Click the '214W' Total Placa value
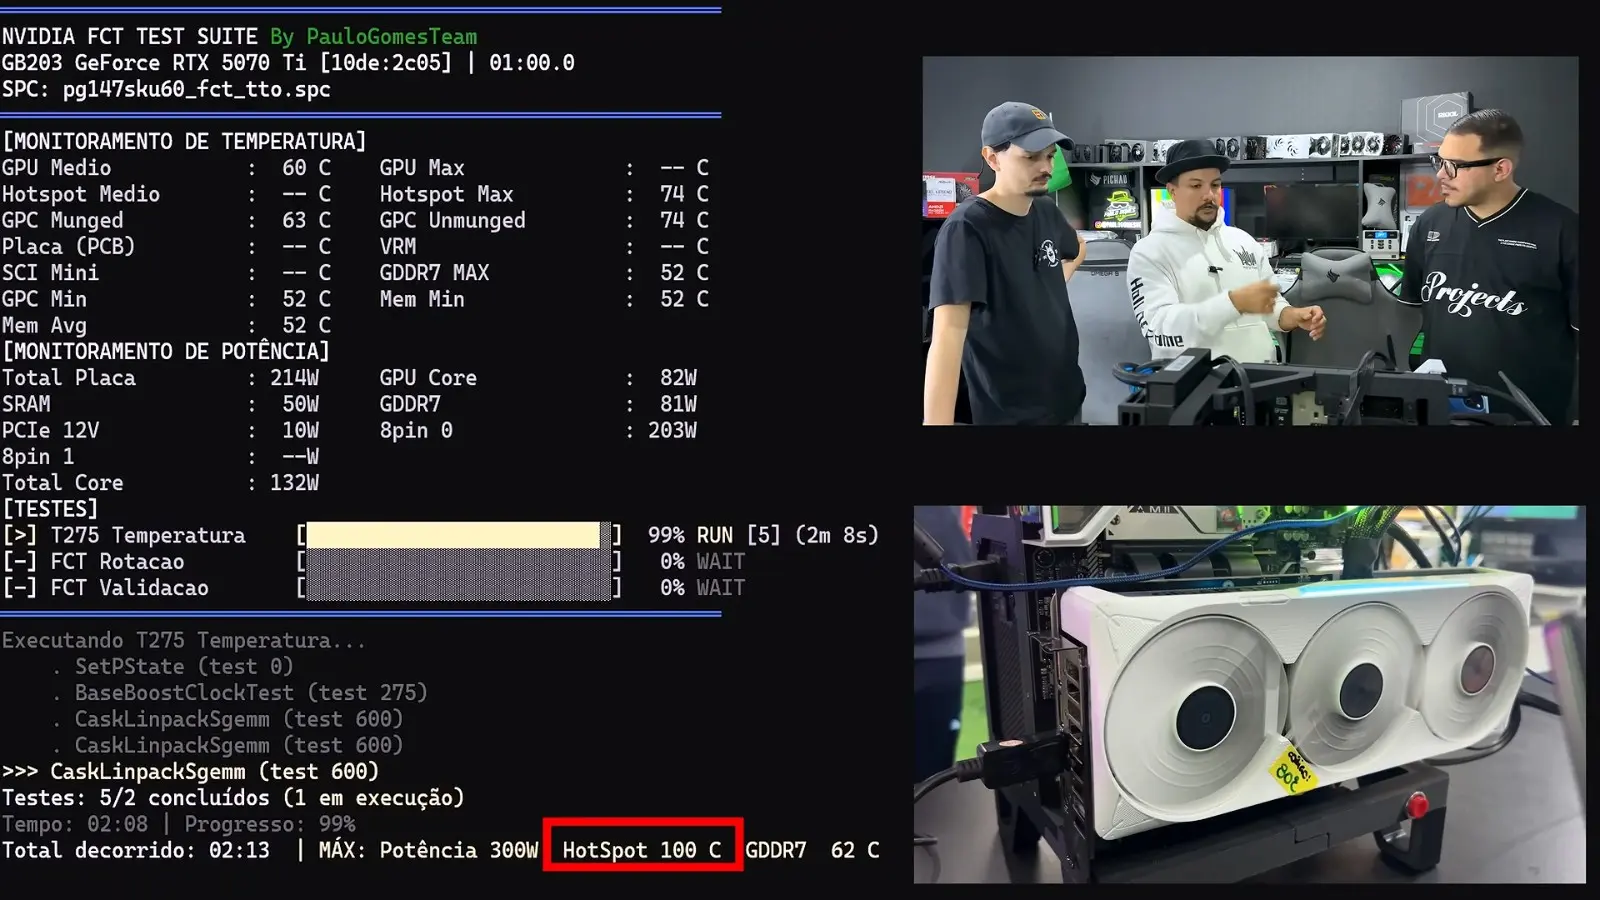 (x=294, y=378)
